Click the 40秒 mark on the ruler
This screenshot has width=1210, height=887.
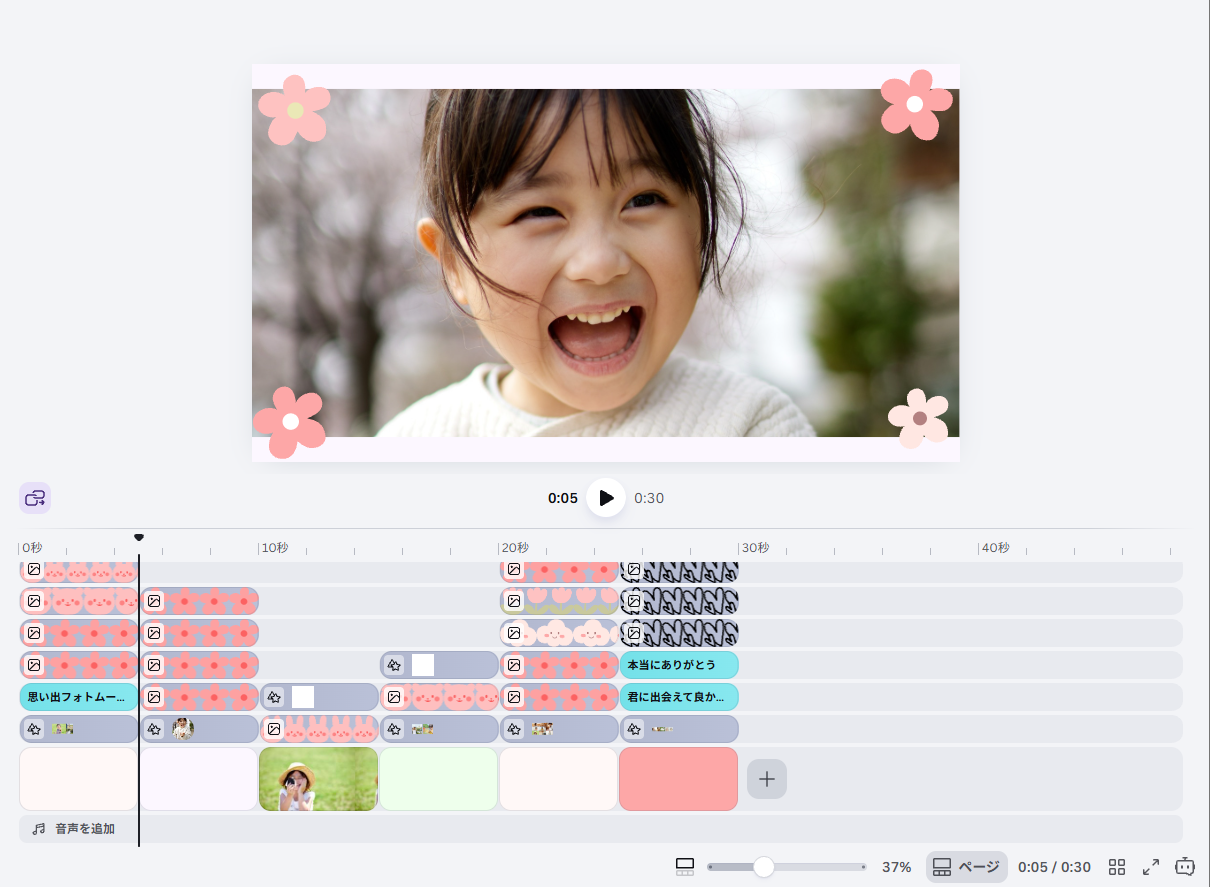[995, 548]
